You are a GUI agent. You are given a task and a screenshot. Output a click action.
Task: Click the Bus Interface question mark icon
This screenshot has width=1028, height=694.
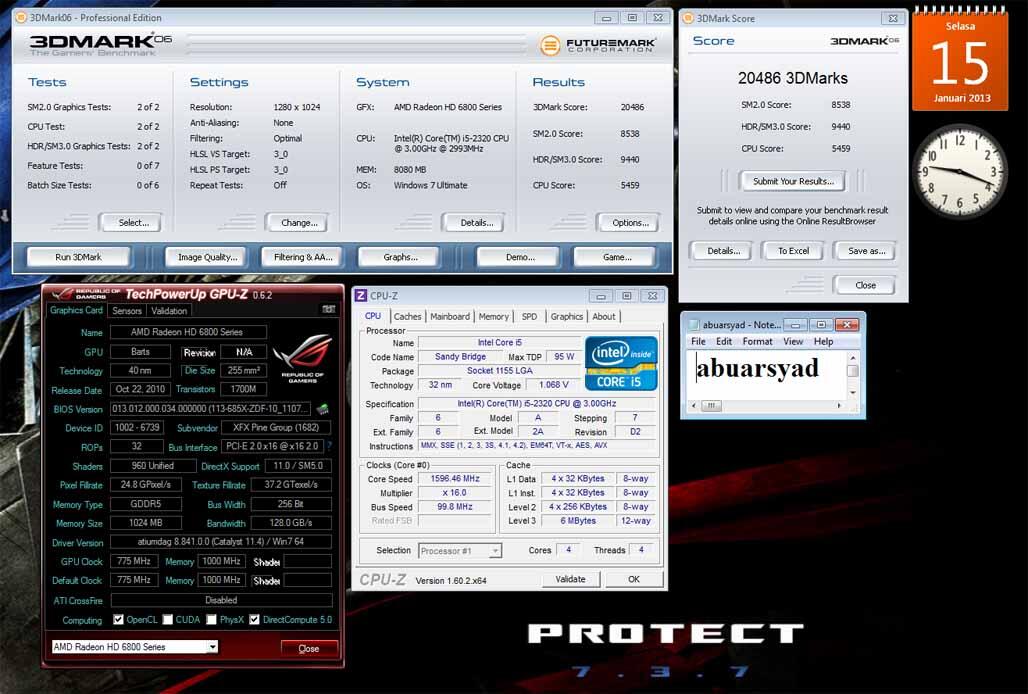coord(329,446)
